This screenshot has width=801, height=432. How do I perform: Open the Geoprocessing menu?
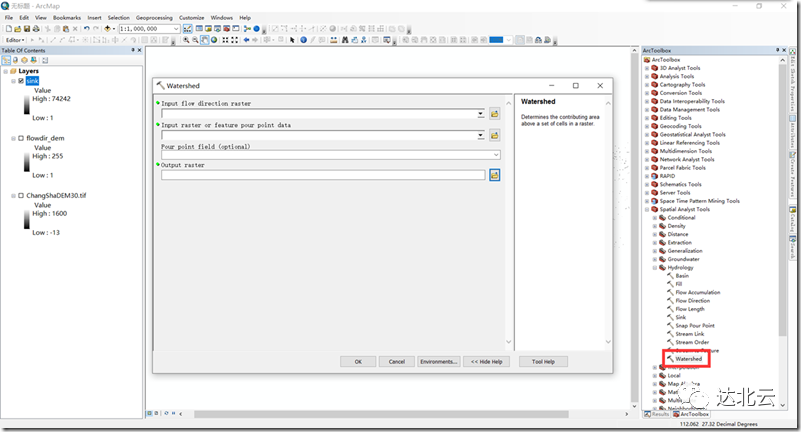coord(154,17)
